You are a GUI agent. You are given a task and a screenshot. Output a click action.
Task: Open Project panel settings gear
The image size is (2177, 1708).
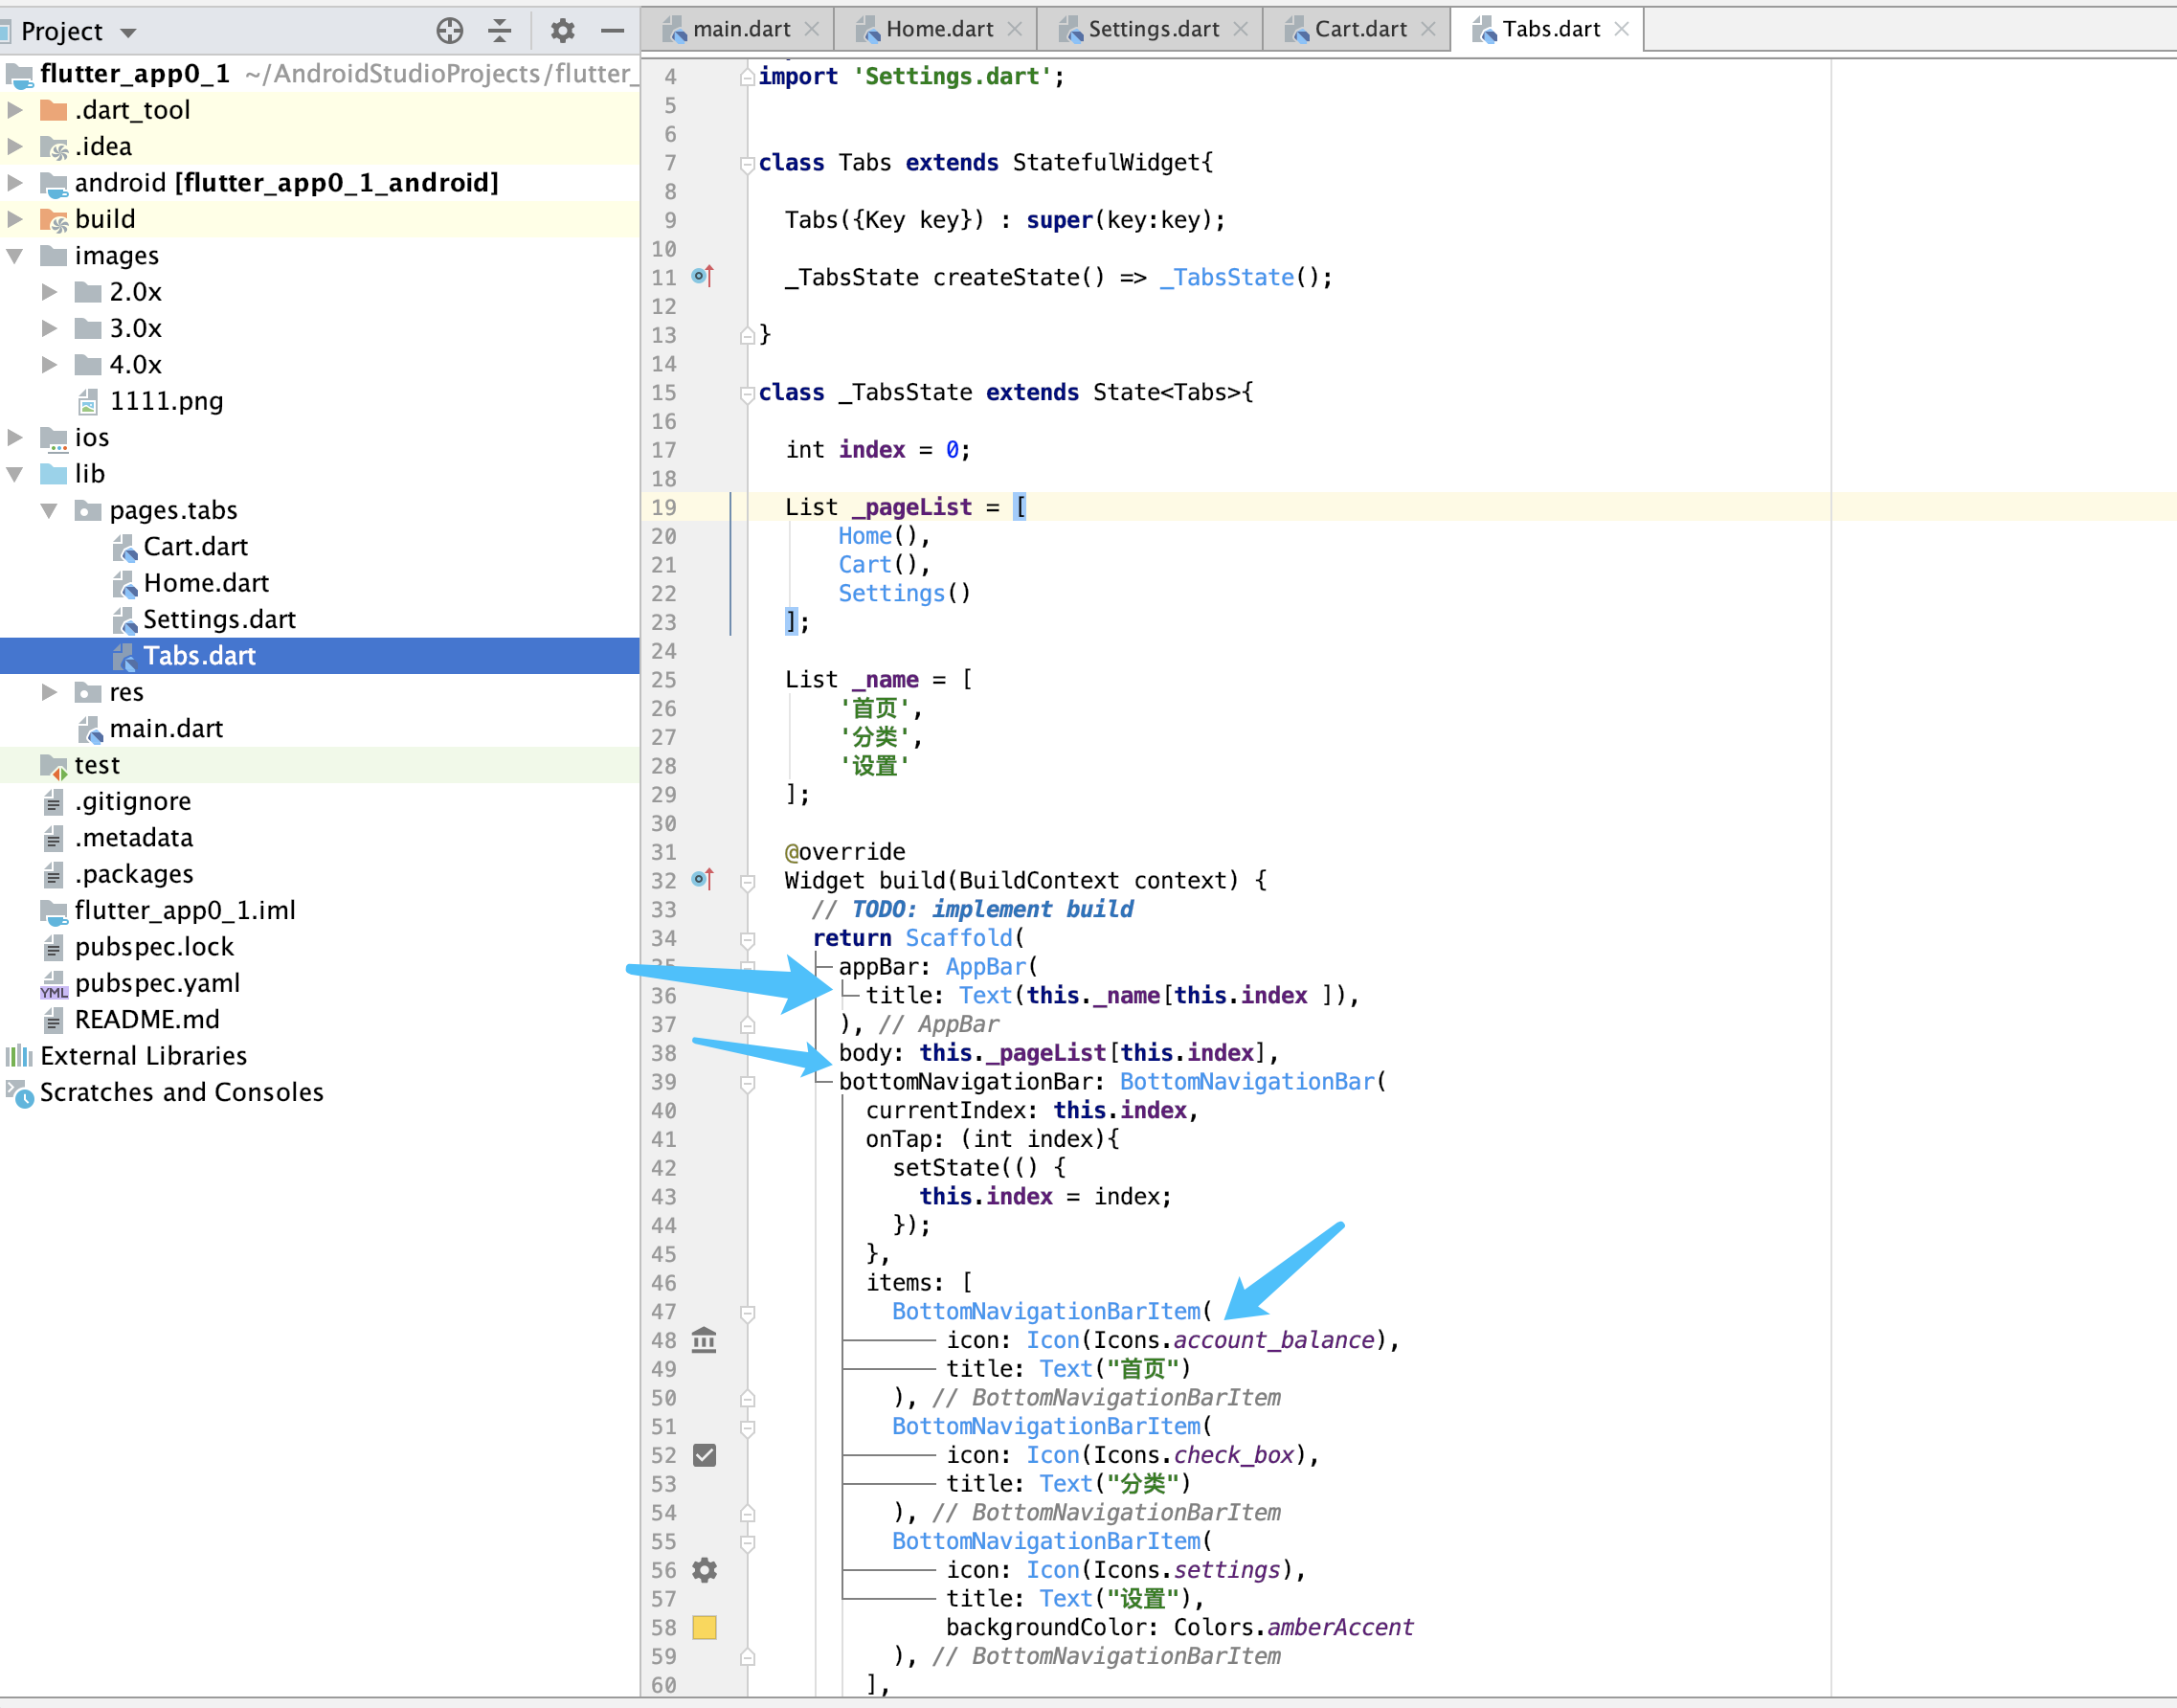(562, 31)
